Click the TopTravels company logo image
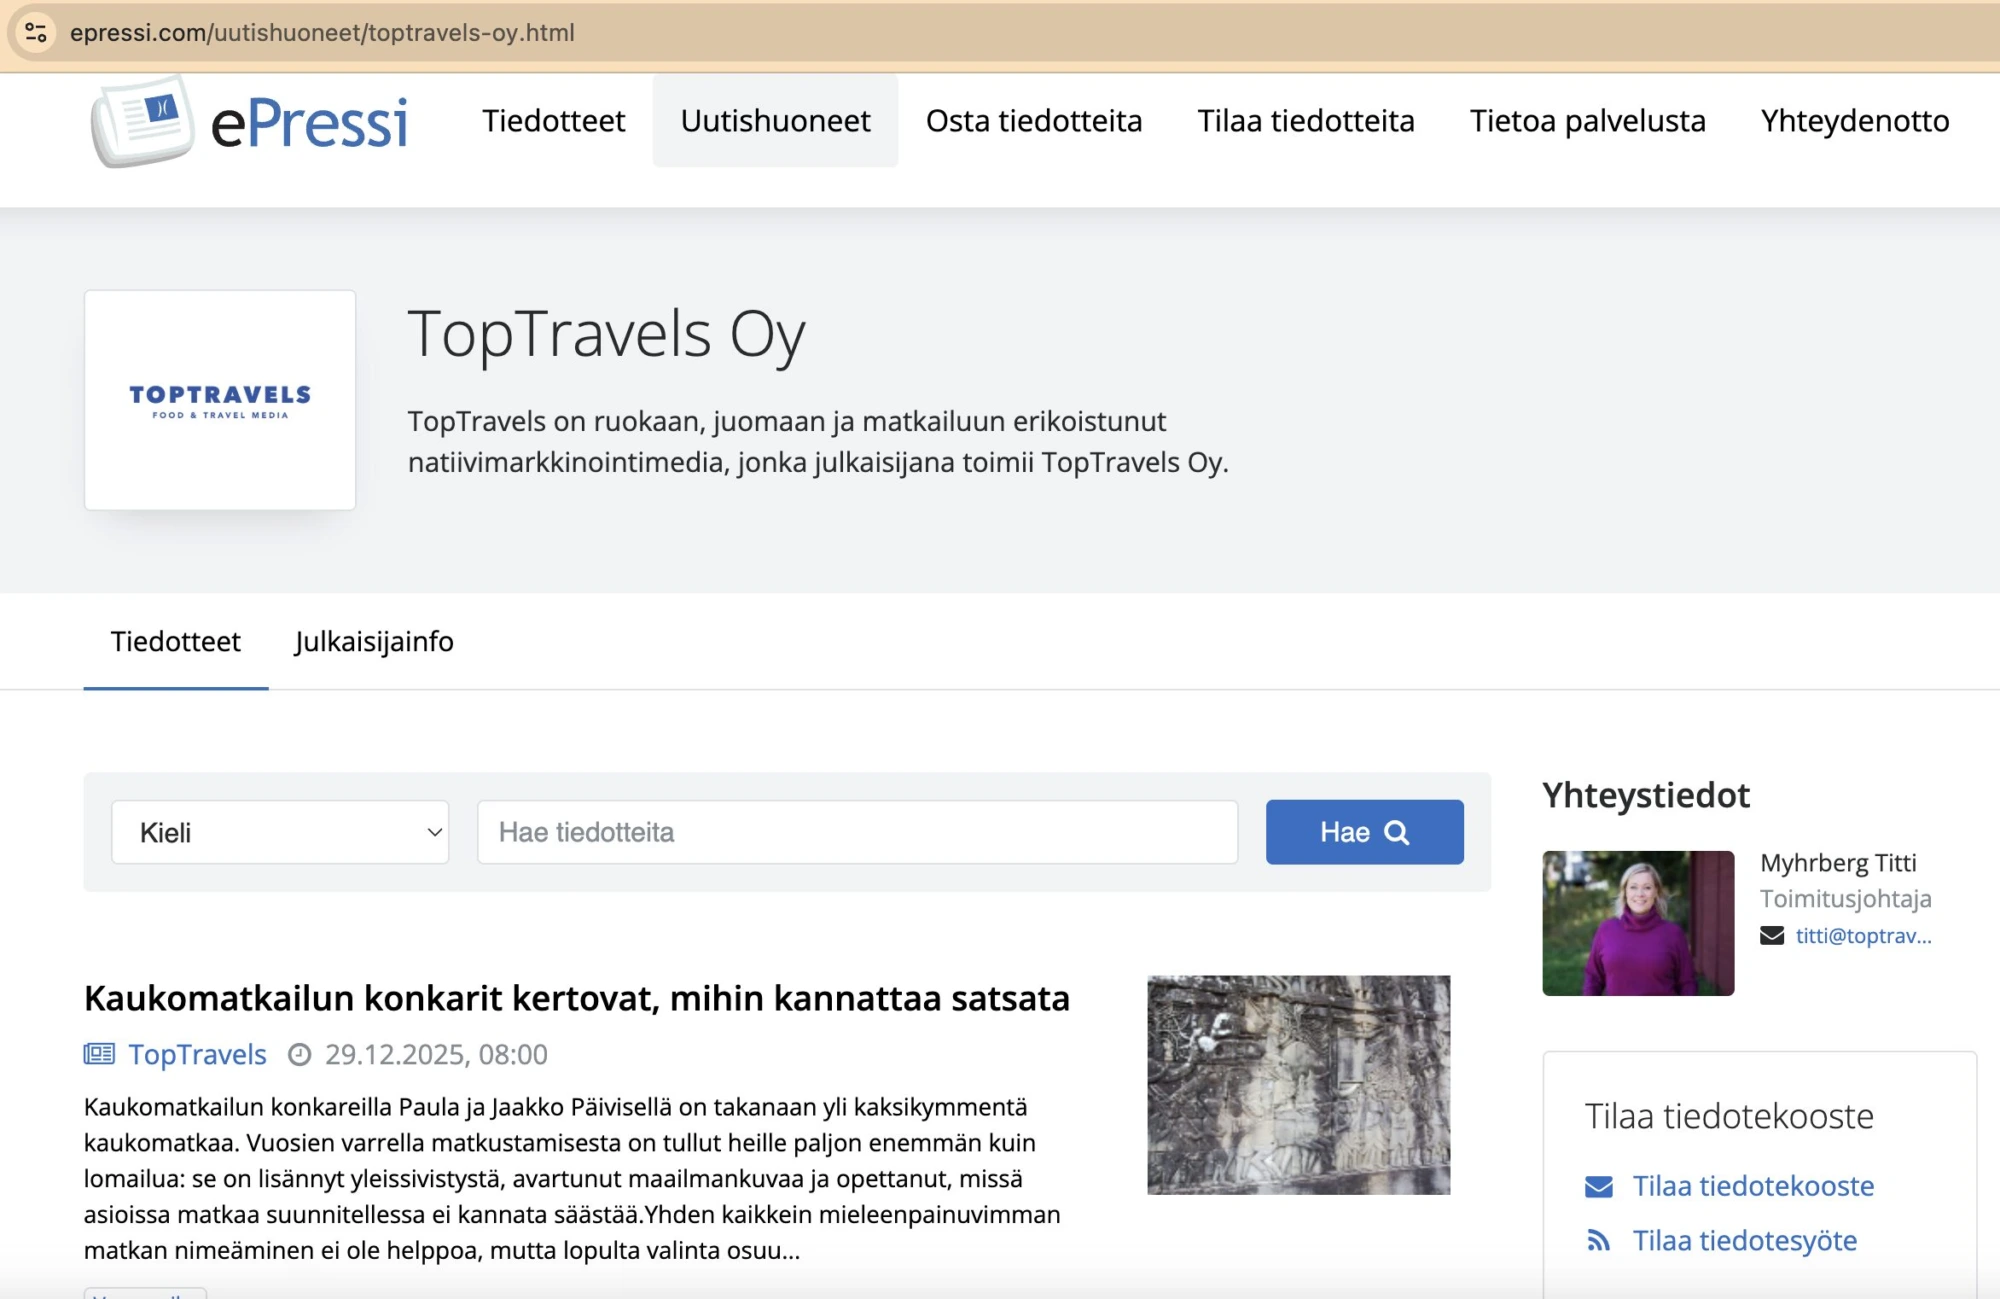This screenshot has width=2000, height=1299. click(220, 400)
